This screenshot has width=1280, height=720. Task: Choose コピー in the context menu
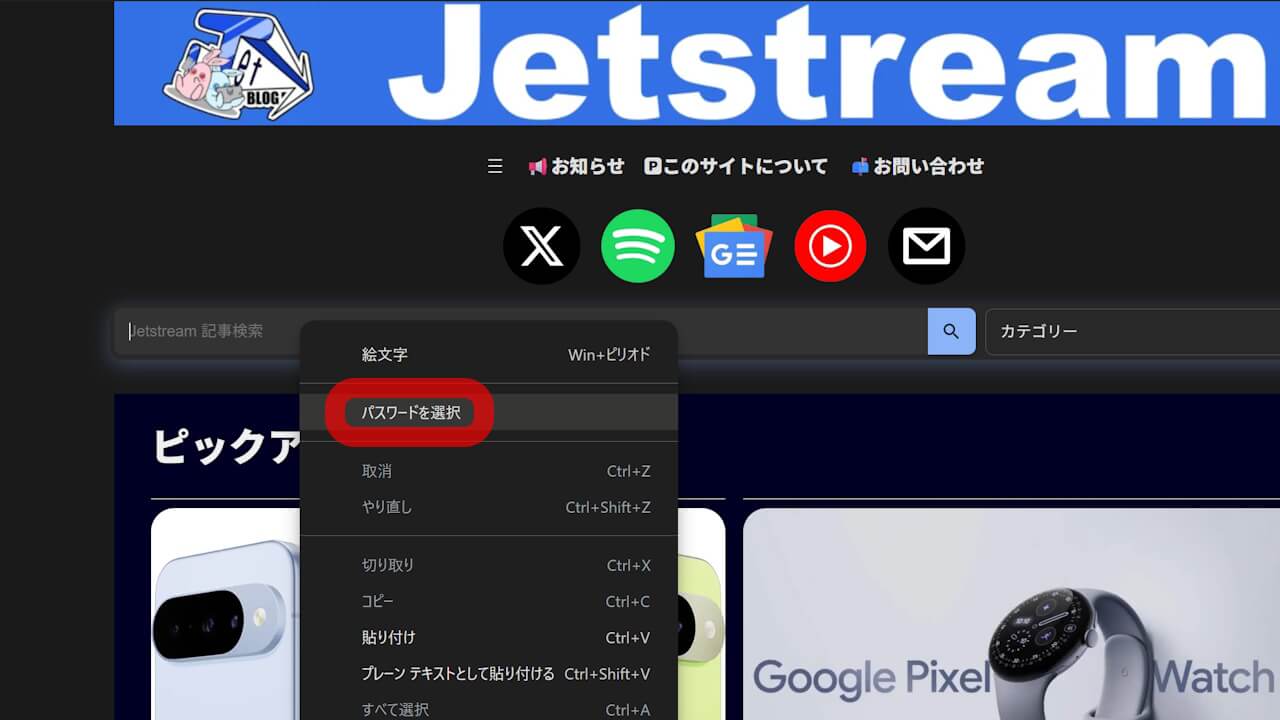click(489, 601)
